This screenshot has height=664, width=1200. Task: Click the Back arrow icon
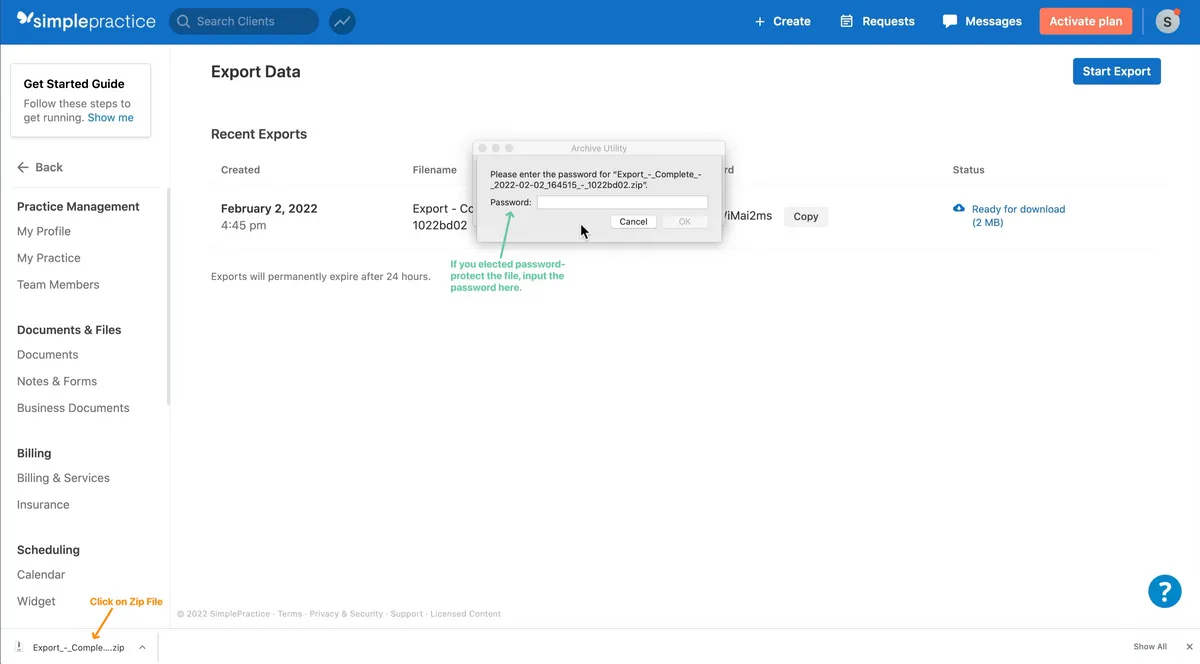[x=23, y=168]
